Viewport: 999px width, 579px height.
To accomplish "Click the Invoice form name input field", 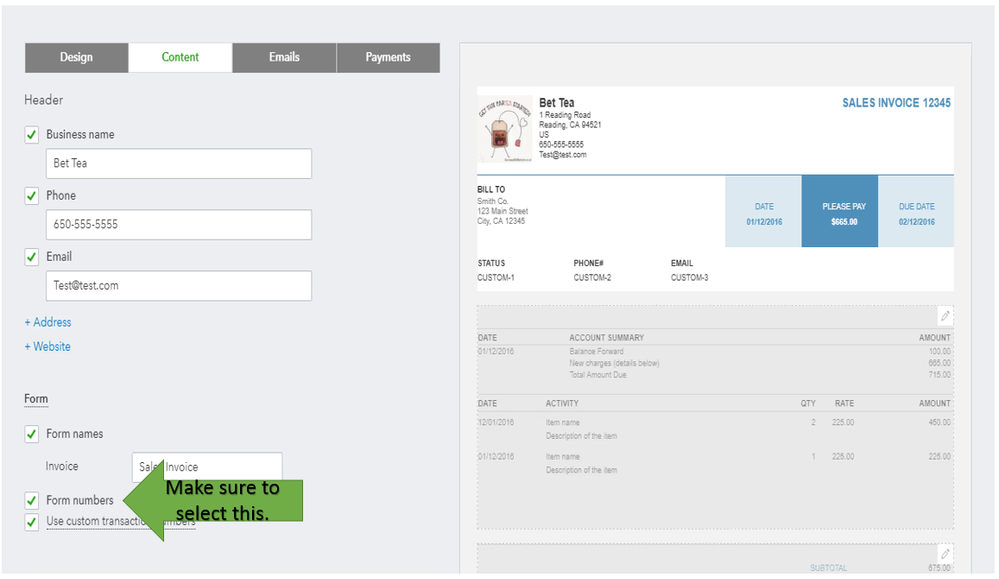I will (x=207, y=467).
